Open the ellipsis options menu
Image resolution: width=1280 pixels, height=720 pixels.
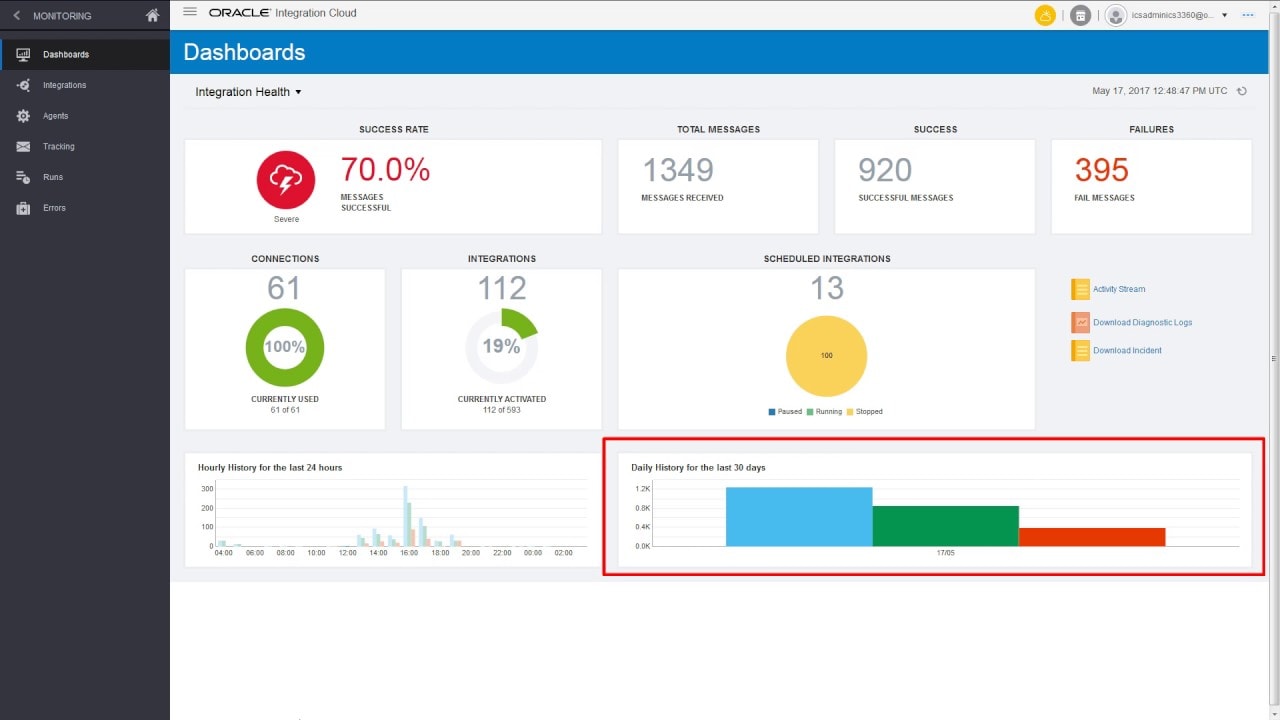coord(1247,15)
